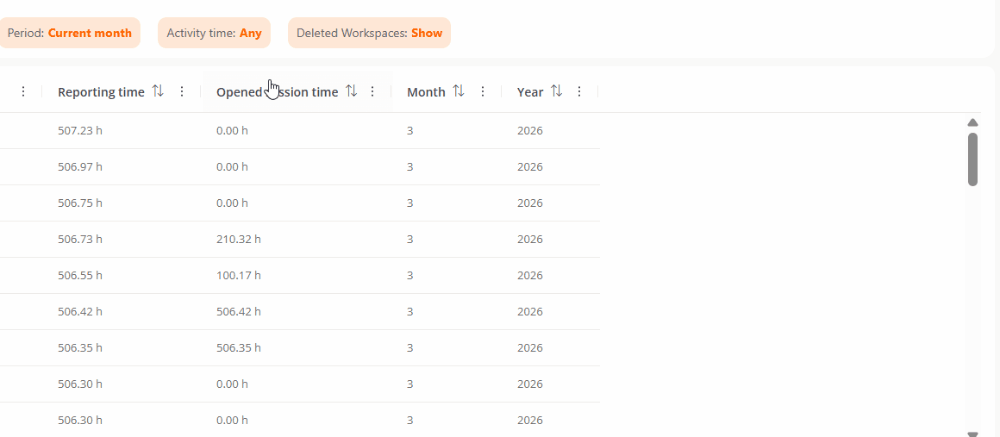Select the 507.23 h reporting time cell
The height and width of the screenshot is (437, 1000).
(x=80, y=131)
